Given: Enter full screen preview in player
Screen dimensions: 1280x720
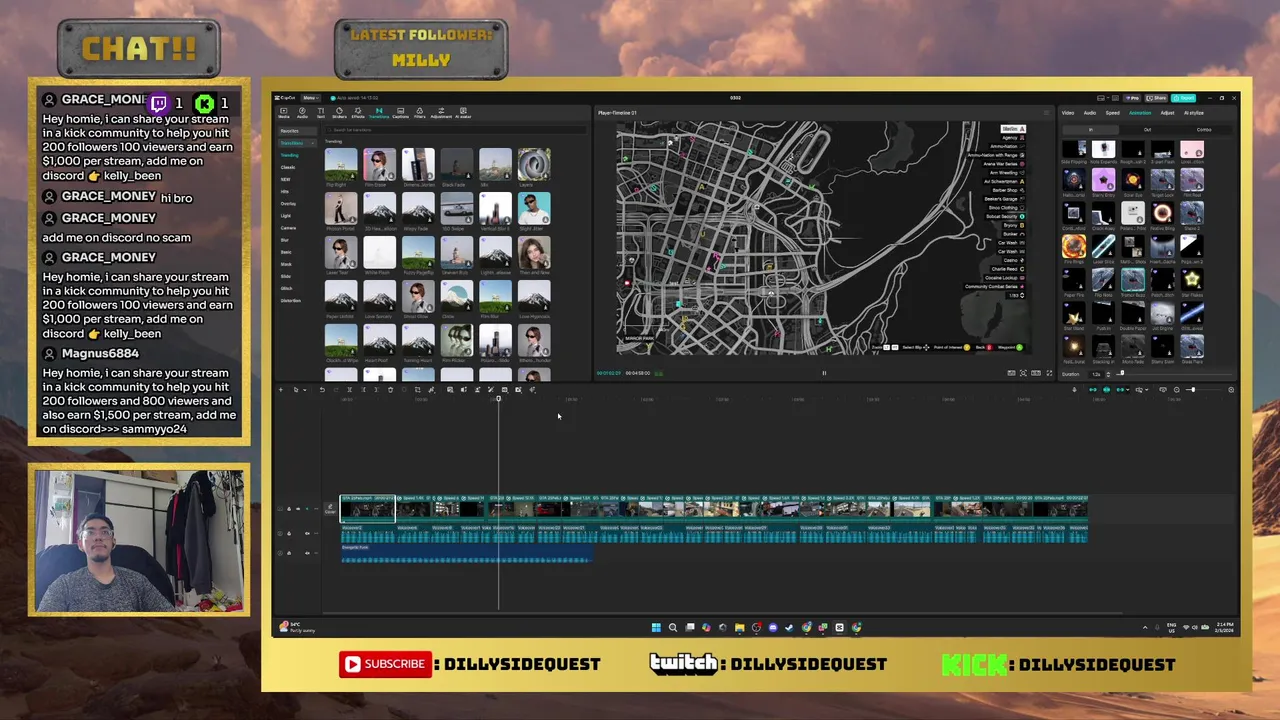Looking at the screenshot, I should pos(1049,373).
